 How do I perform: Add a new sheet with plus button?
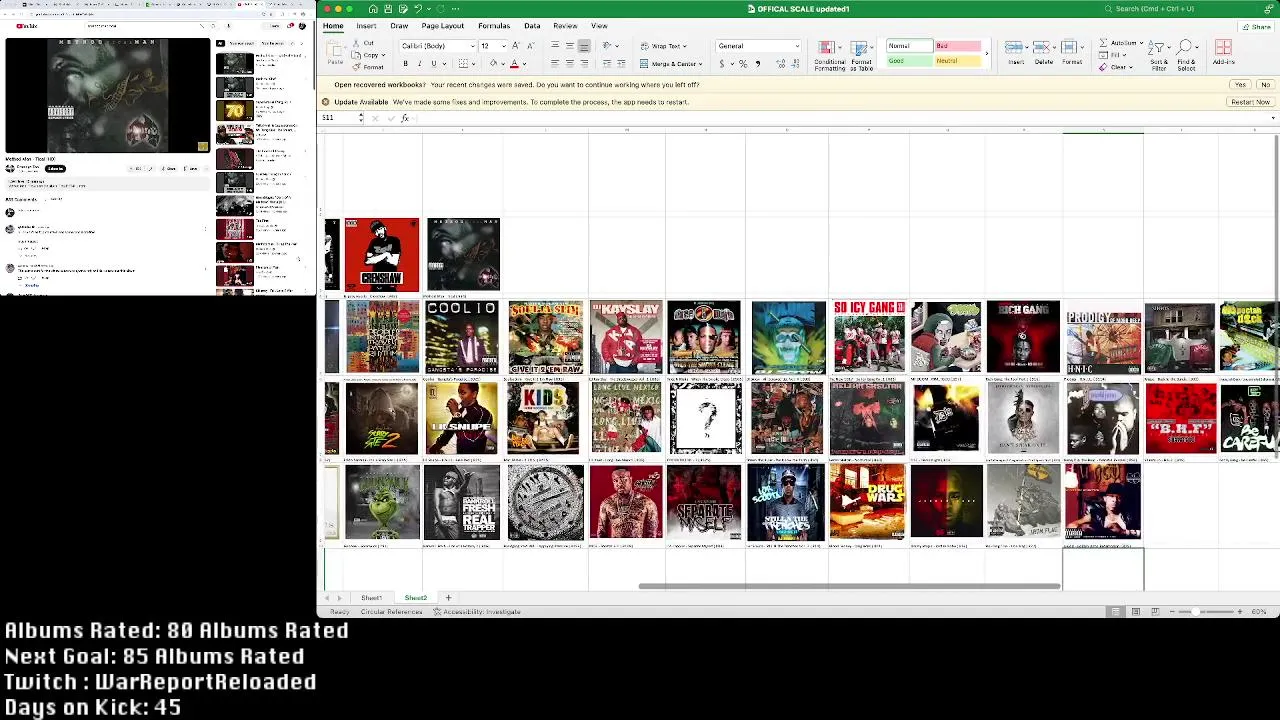[x=448, y=598]
